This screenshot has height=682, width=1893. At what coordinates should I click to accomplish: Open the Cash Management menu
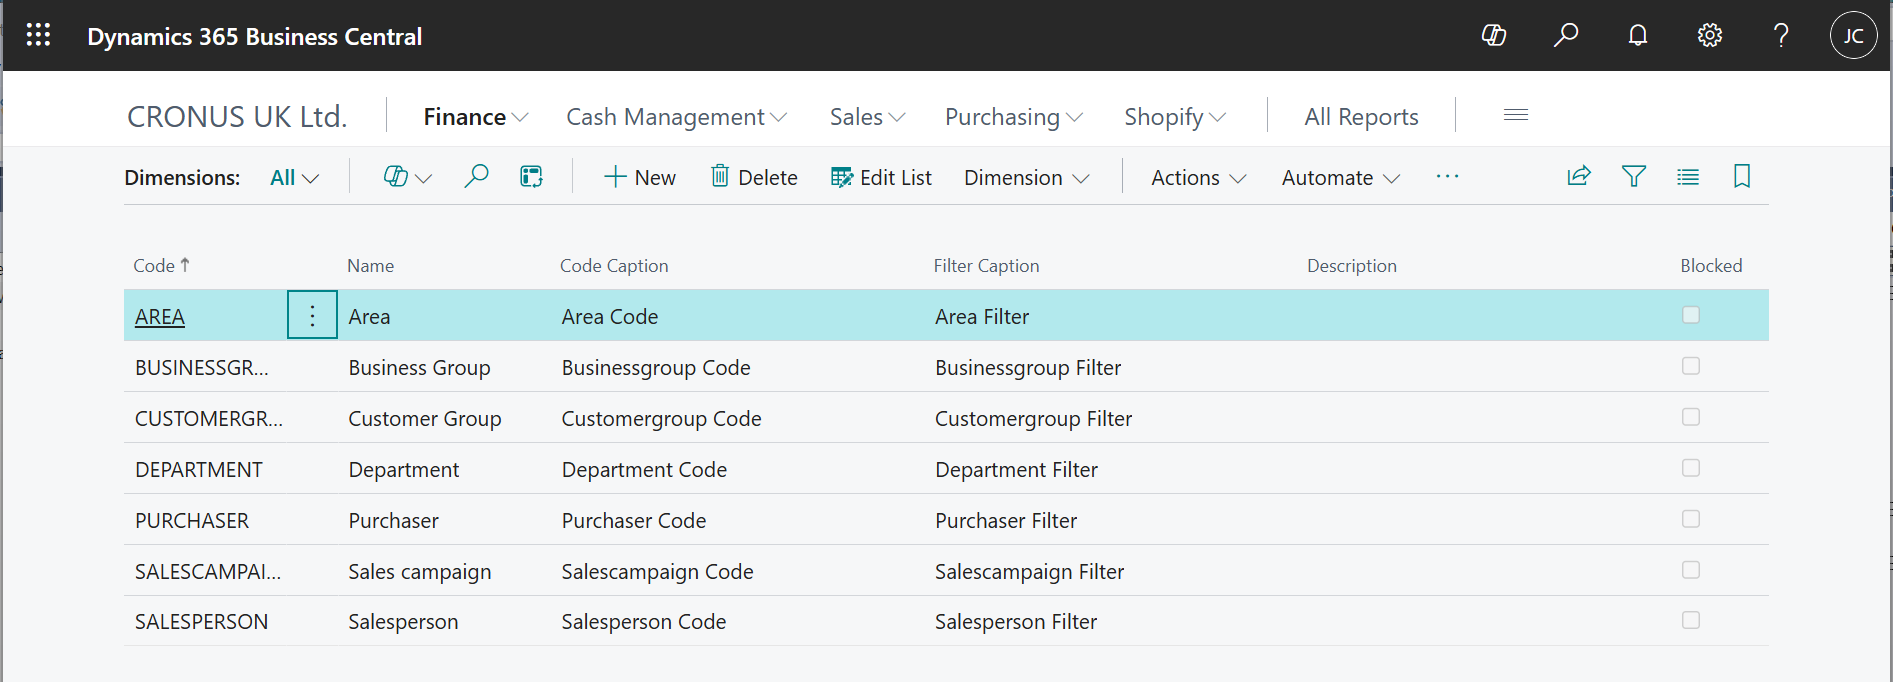coord(676,117)
